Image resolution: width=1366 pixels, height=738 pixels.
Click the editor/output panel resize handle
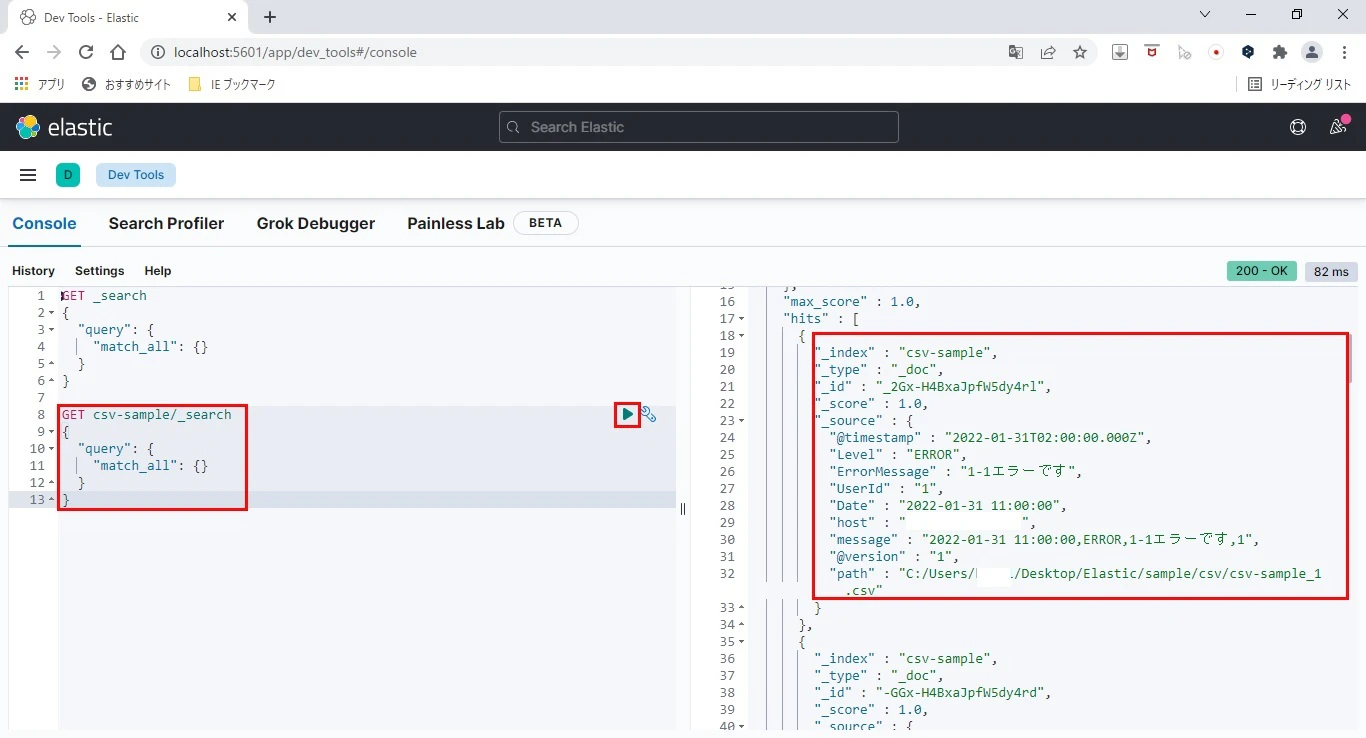coord(683,508)
